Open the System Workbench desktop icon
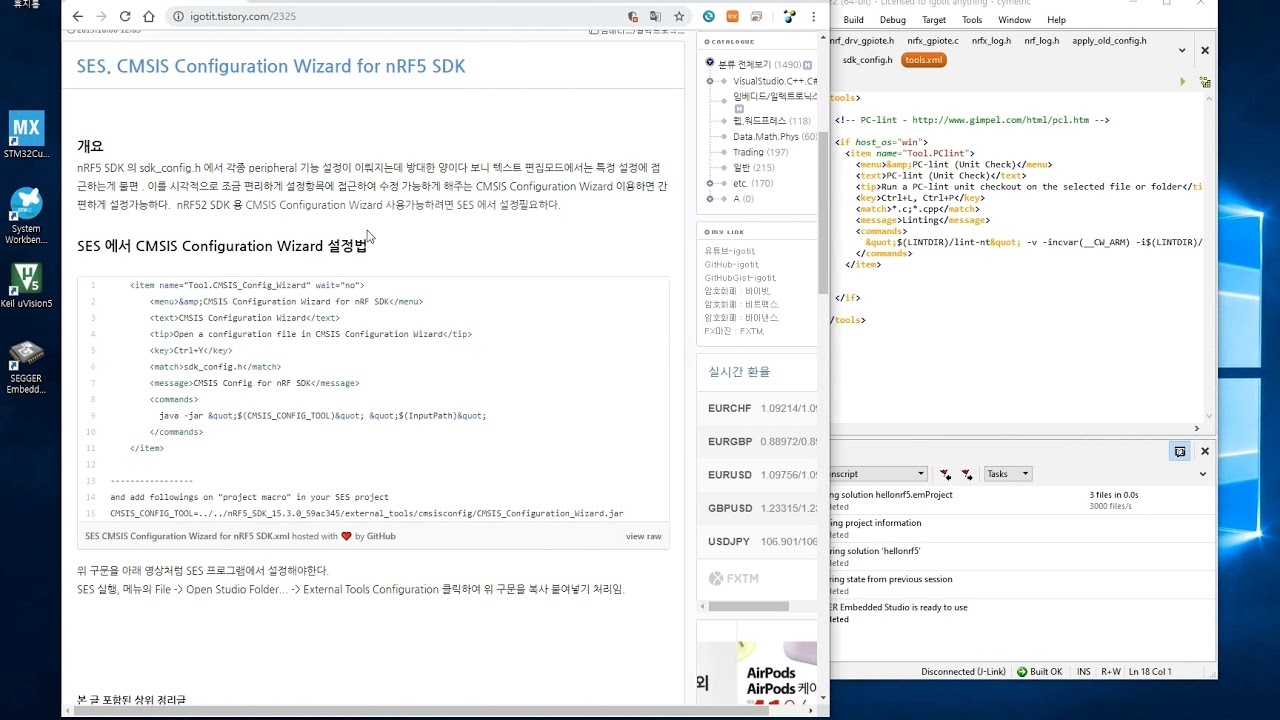The image size is (1280, 720). coord(25,216)
